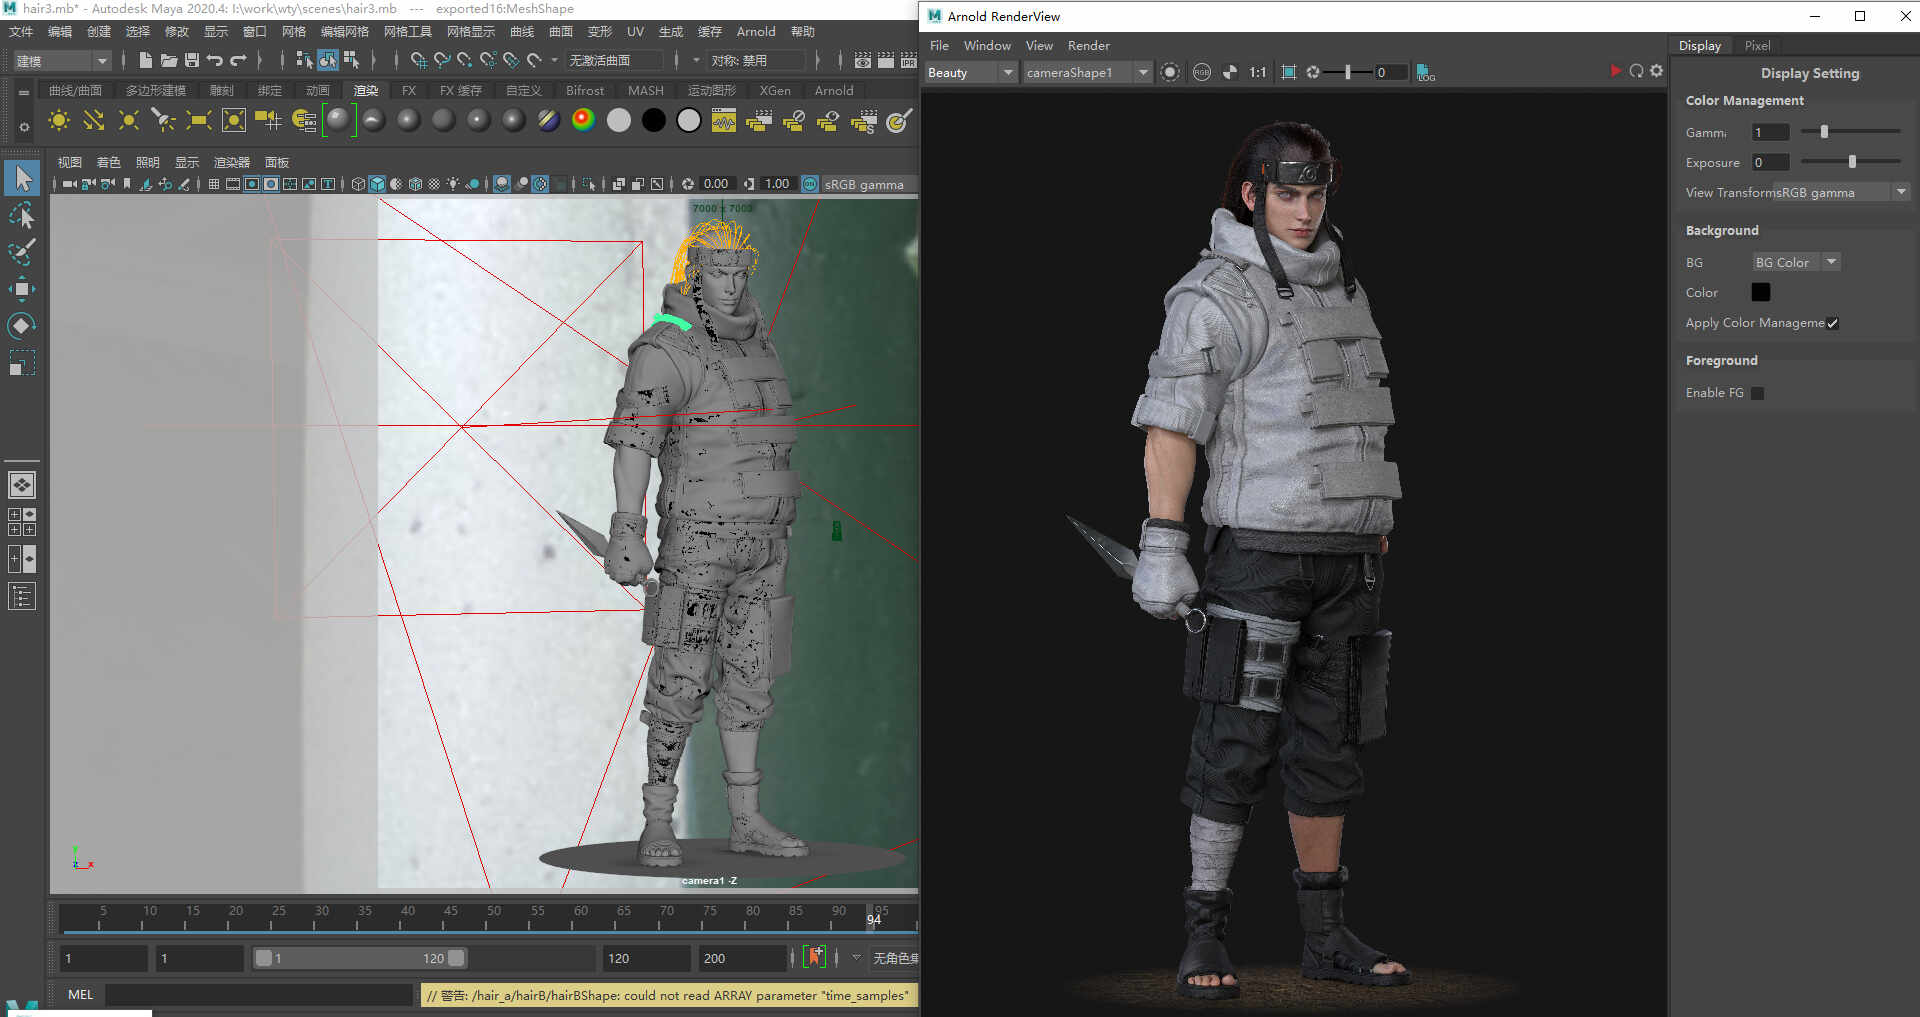Image resolution: width=1920 pixels, height=1017 pixels.
Task: Select the Paint selection brush tool
Action: pyautogui.click(x=22, y=251)
